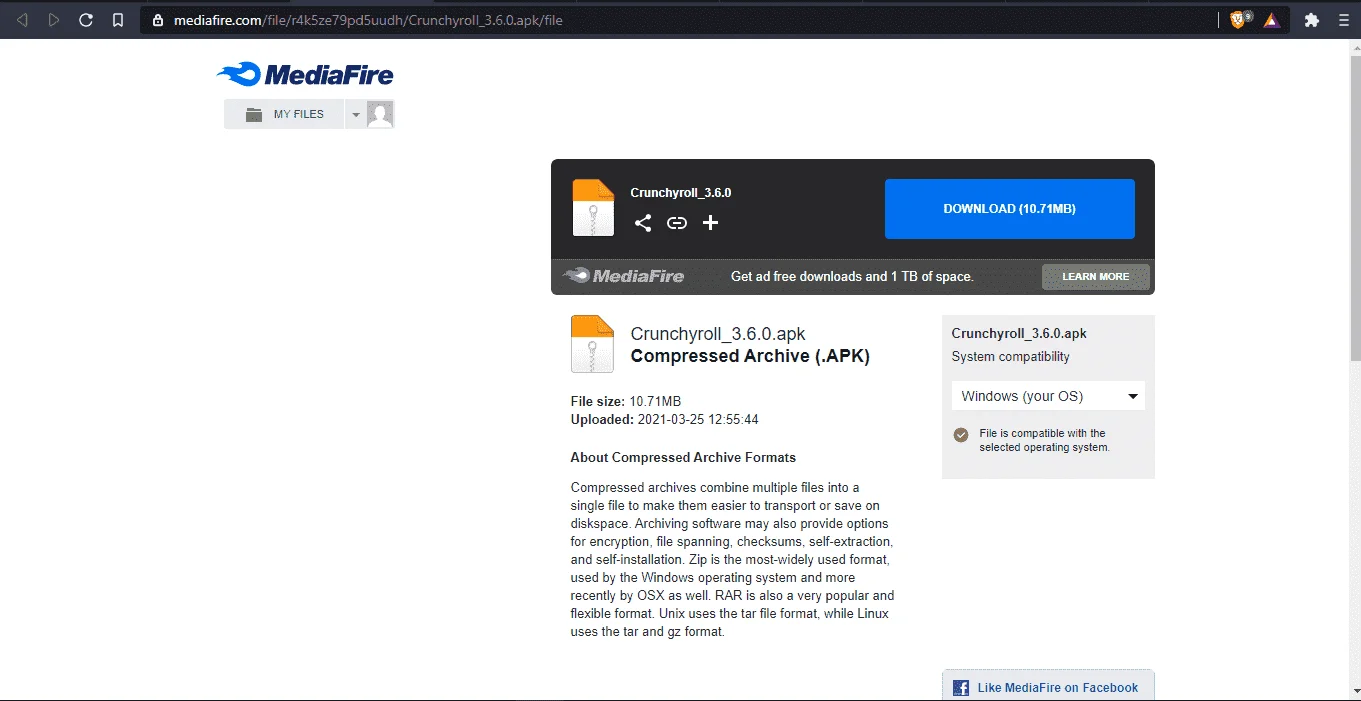Open MY FILES
The height and width of the screenshot is (701, 1361).
click(284, 114)
